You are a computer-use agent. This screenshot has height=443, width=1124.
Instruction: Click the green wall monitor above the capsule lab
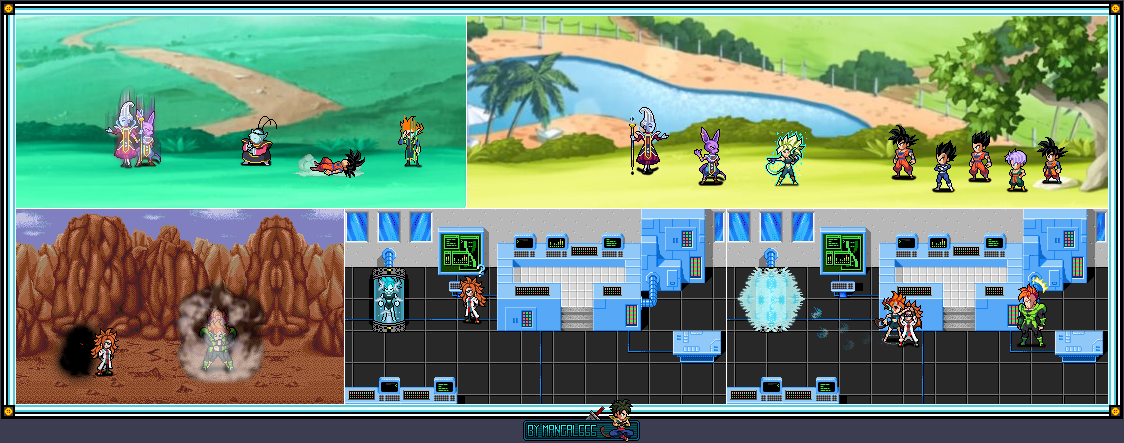point(462,251)
